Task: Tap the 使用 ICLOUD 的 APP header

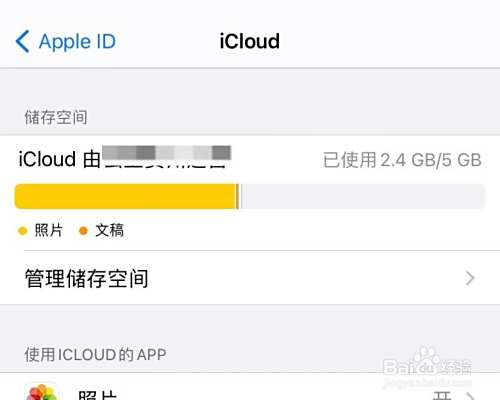Action: (95, 354)
